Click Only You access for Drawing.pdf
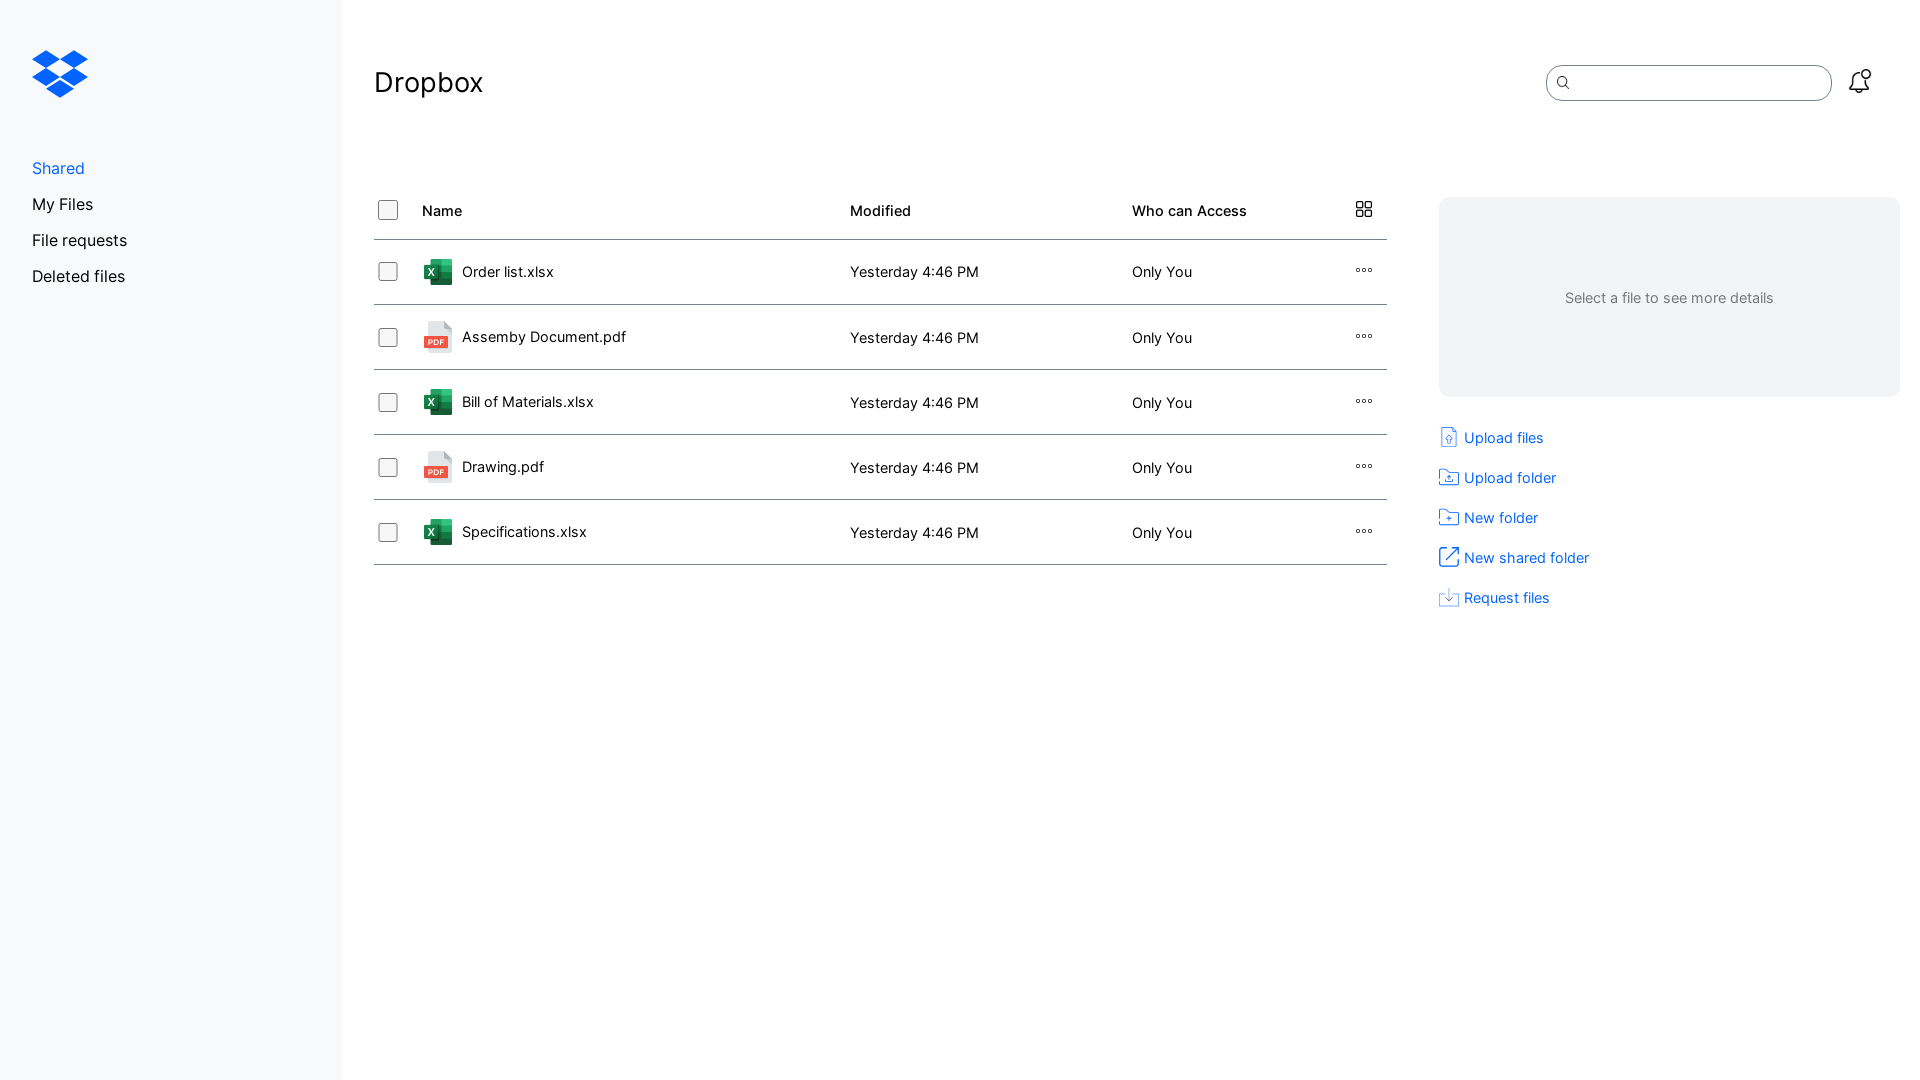The height and width of the screenshot is (1080, 1920). pos(1162,468)
